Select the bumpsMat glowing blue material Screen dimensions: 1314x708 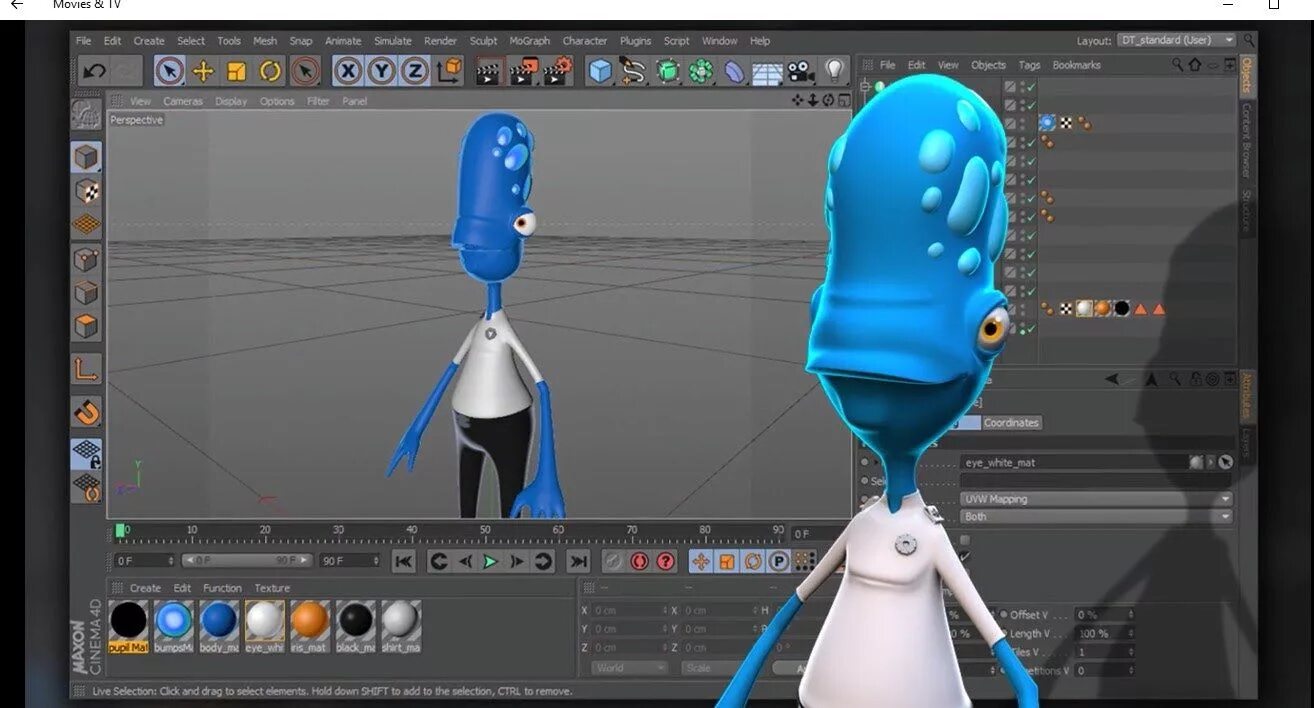click(174, 627)
